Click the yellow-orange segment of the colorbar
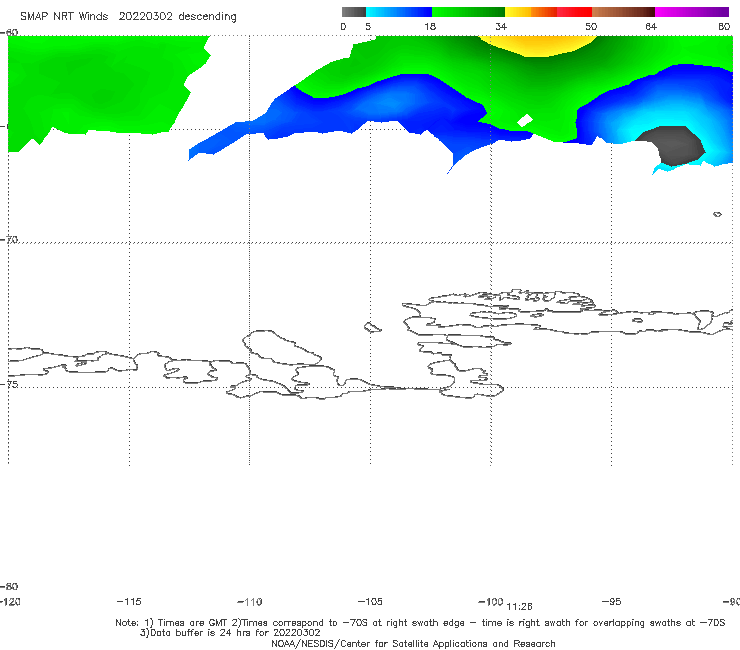740x650 pixels. pos(530,12)
